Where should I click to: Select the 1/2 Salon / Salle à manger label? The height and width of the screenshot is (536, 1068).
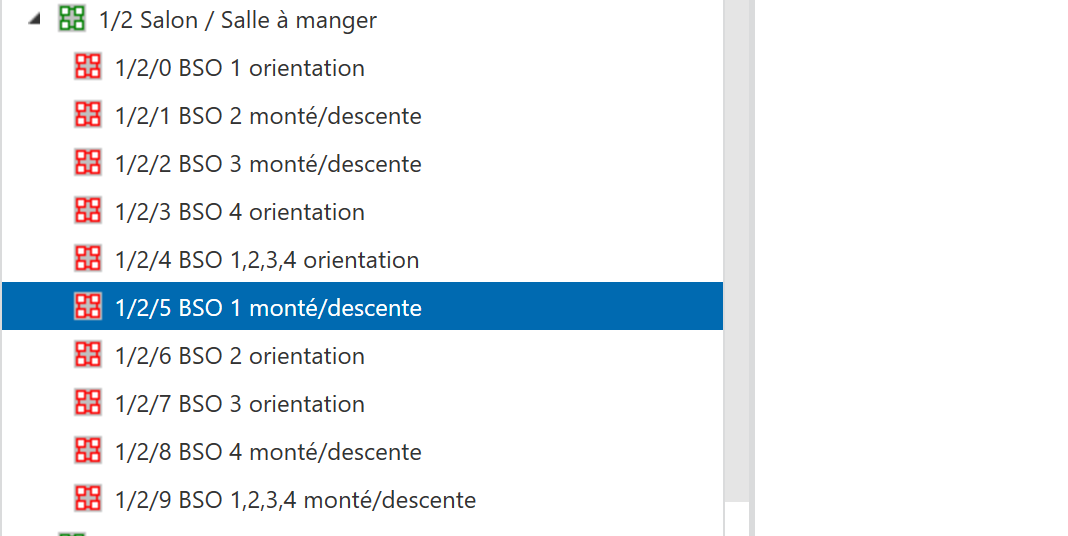[x=238, y=20]
